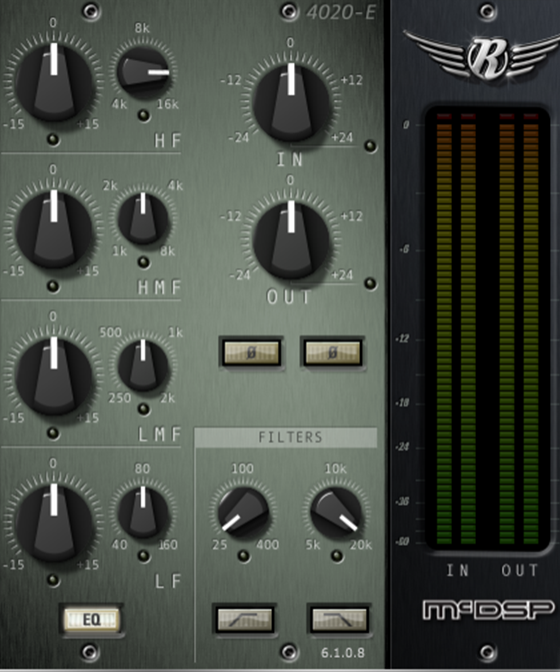The width and height of the screenshot is (560, 672).
Task: Click the LED beside the IN knob
Action: (370, 146)
